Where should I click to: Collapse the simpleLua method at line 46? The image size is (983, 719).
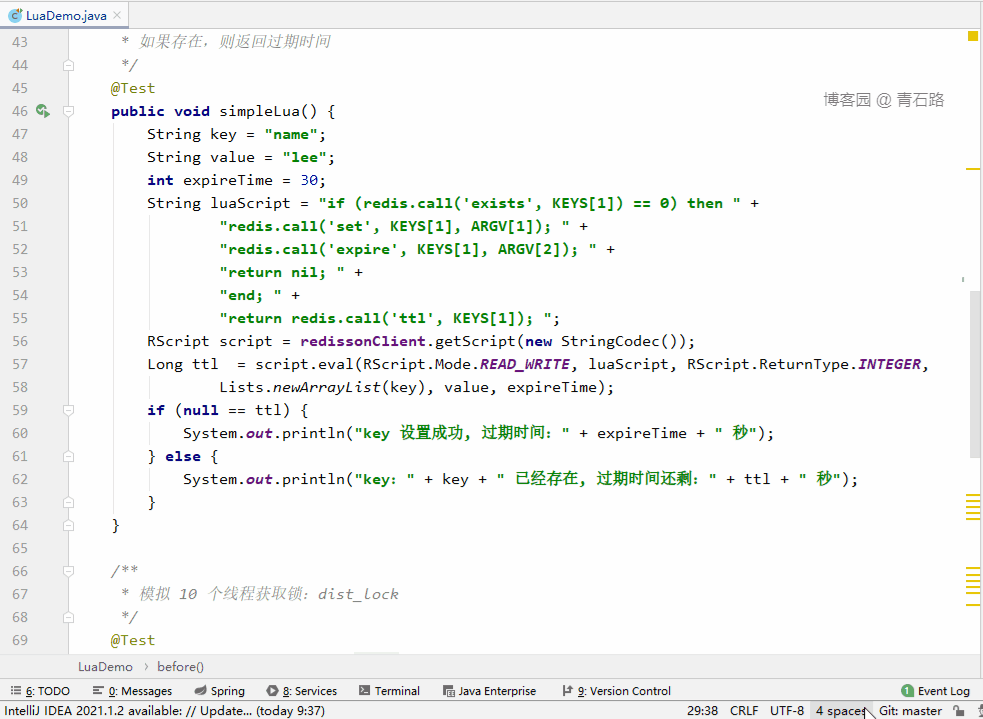point(68,111)
